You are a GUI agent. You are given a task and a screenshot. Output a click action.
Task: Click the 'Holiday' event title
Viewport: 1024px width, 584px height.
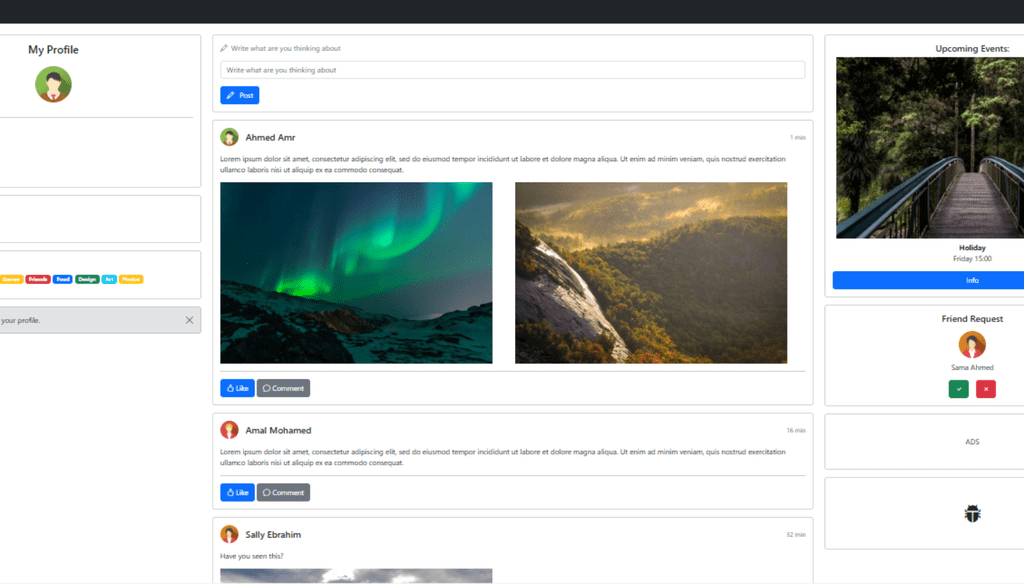pyautogui.click(x=972, y=248)
